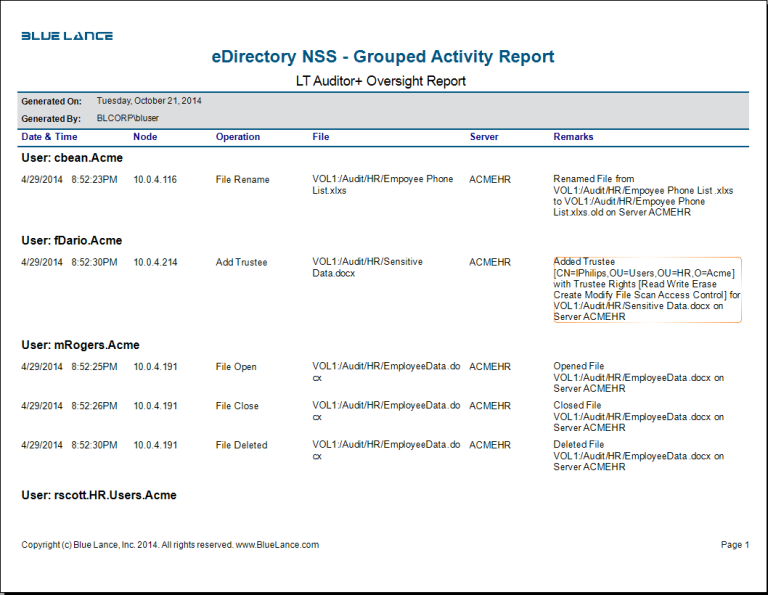Click the File column header

(x=320, y=137)
